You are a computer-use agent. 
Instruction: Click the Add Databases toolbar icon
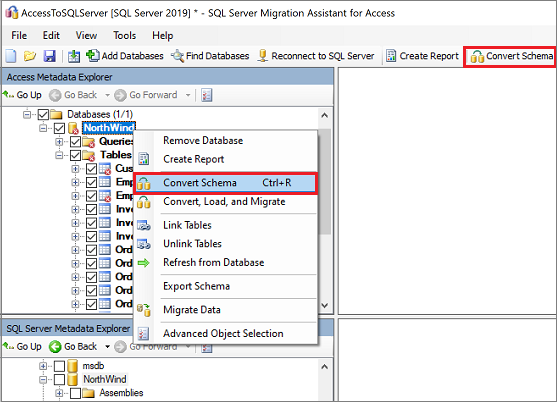tap(93, 55)
